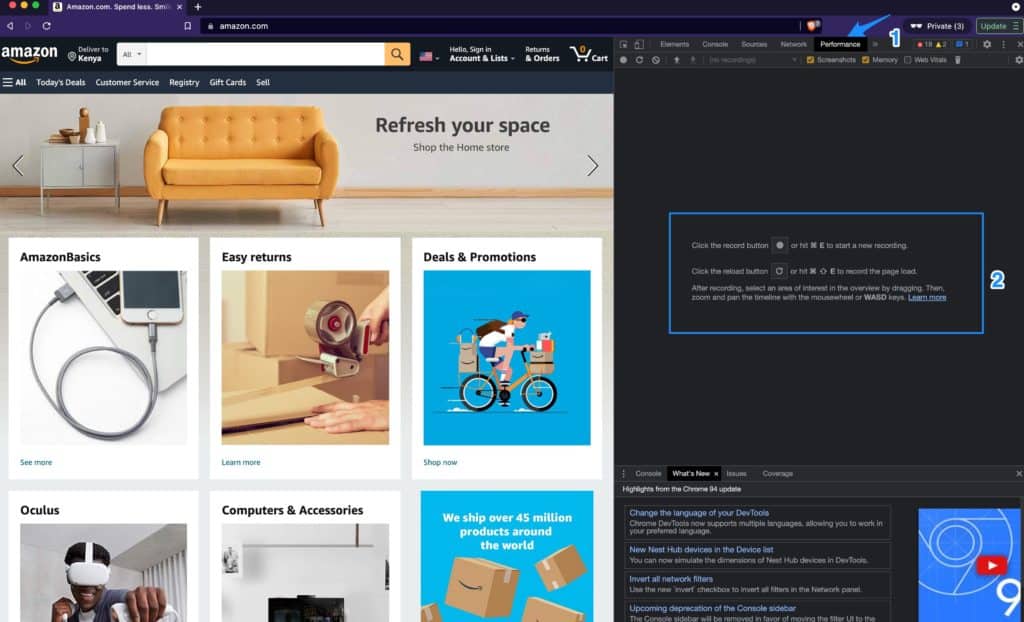Open the Amazon shopping cart
This screenshot has height=622, width=1024.
coord(588,54)
